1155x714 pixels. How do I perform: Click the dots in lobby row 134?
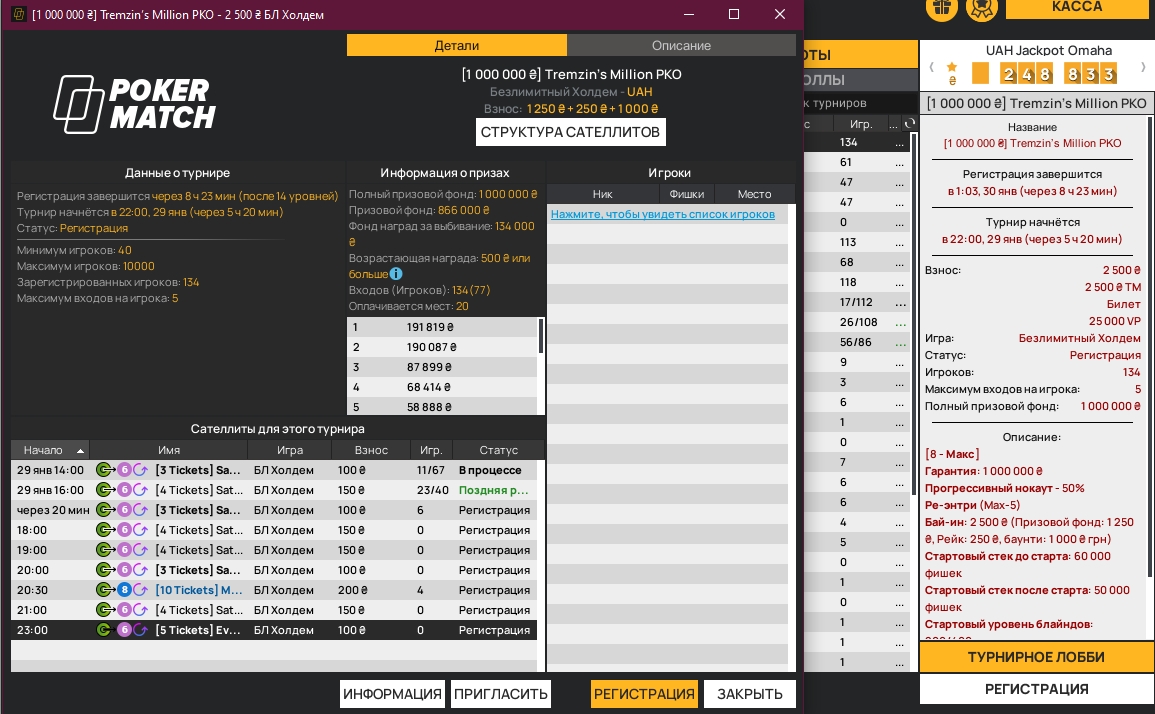pos(899,144)
